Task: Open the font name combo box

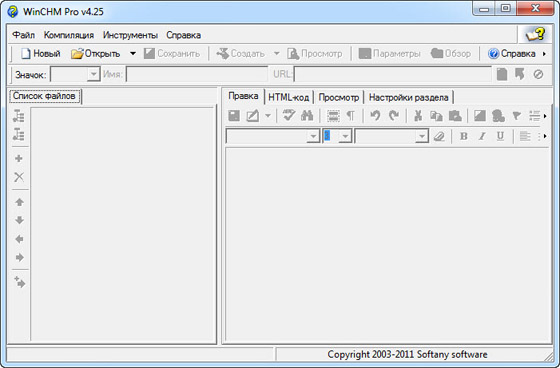Action: tap(392, 136)
